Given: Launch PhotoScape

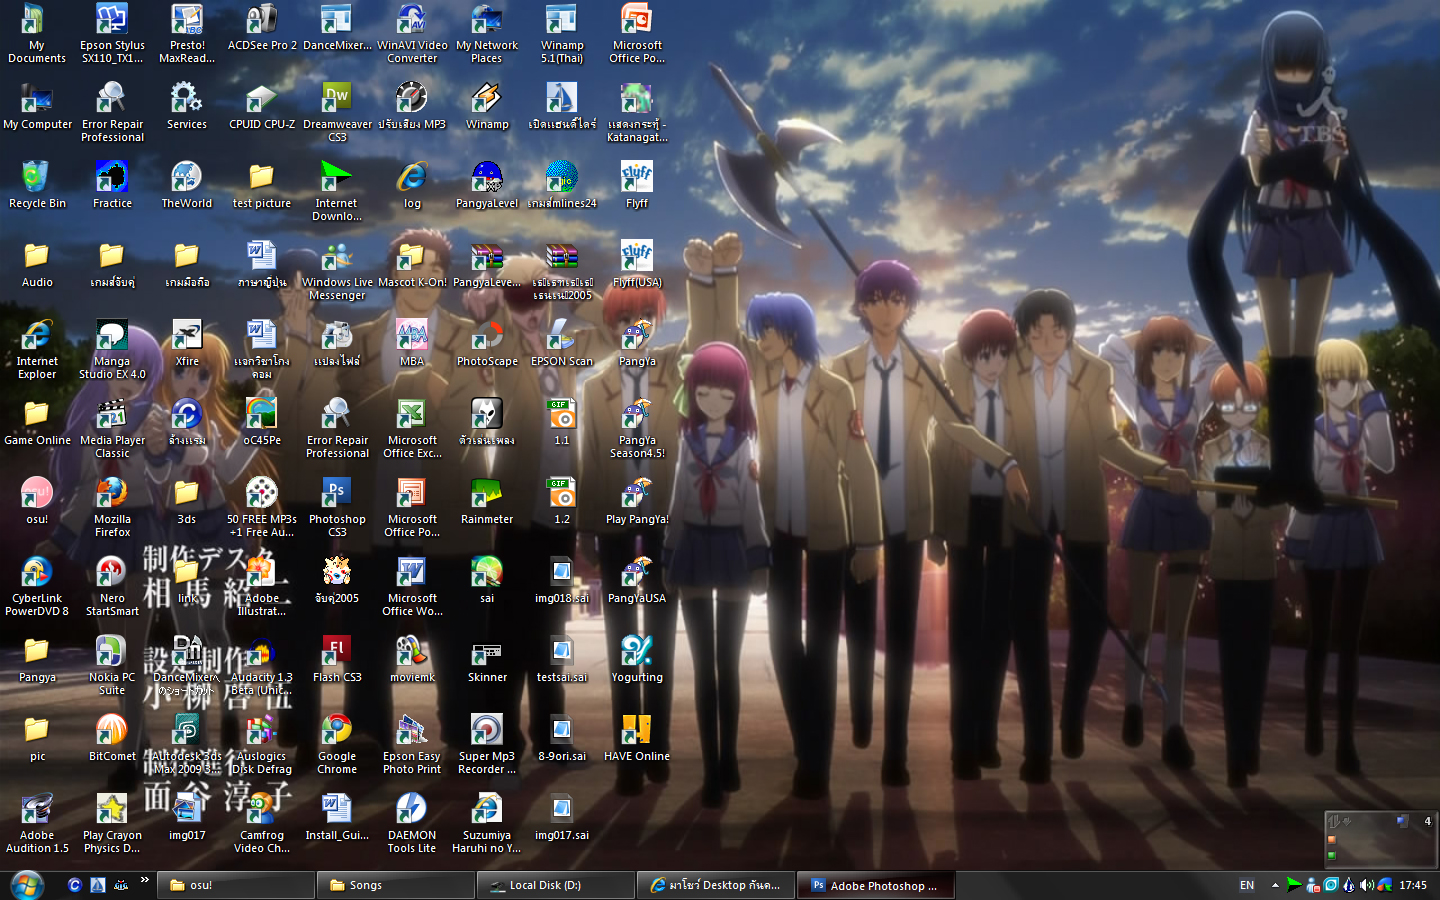Looking at the screenshot, I should [487, 343].
